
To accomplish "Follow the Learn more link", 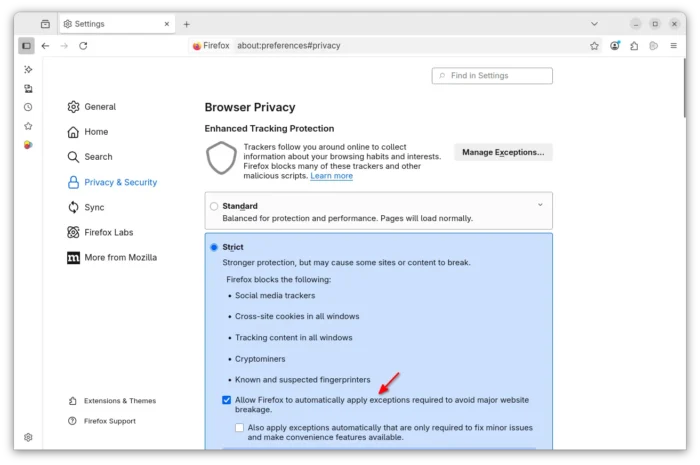I will pos(331,176).
